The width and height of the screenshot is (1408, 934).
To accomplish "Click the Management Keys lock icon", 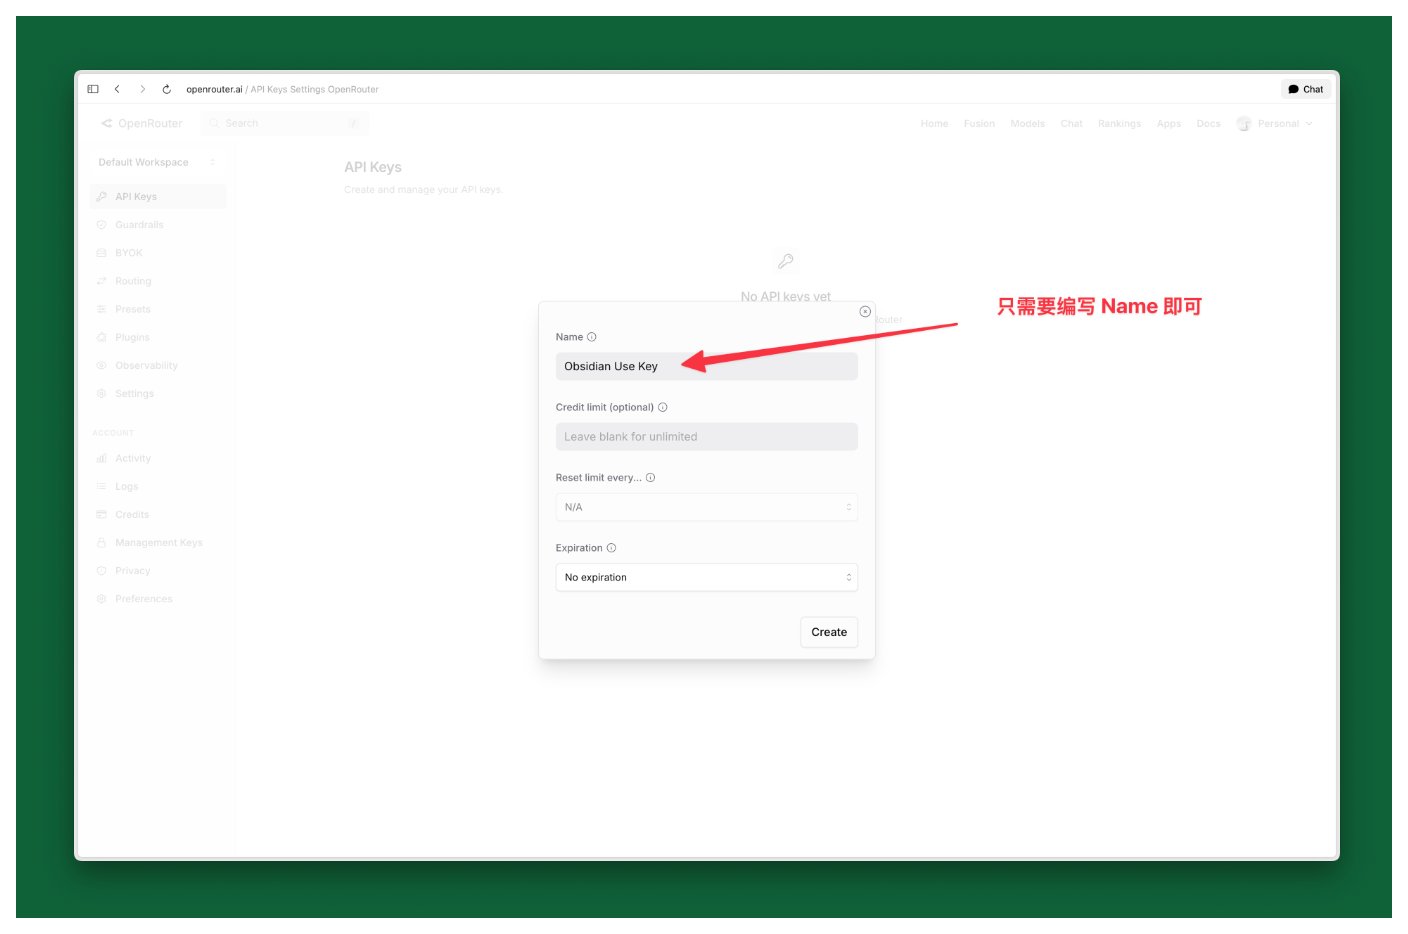I will point(101,542).
